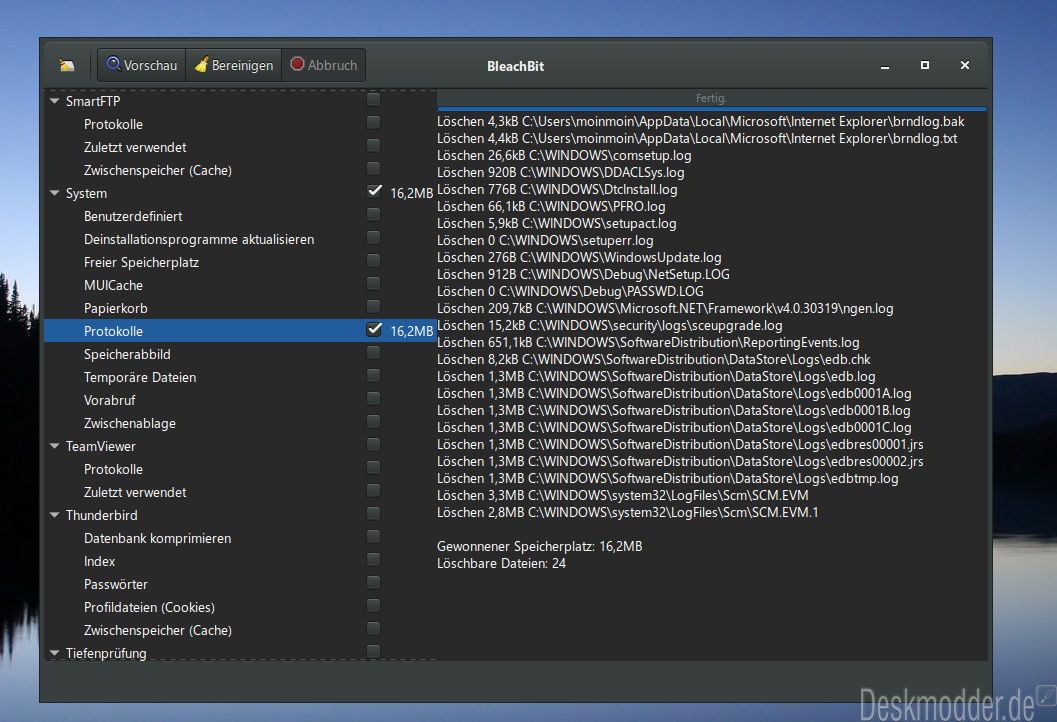
Task: Minimize the BleachBit window
Action: point(884,66)
